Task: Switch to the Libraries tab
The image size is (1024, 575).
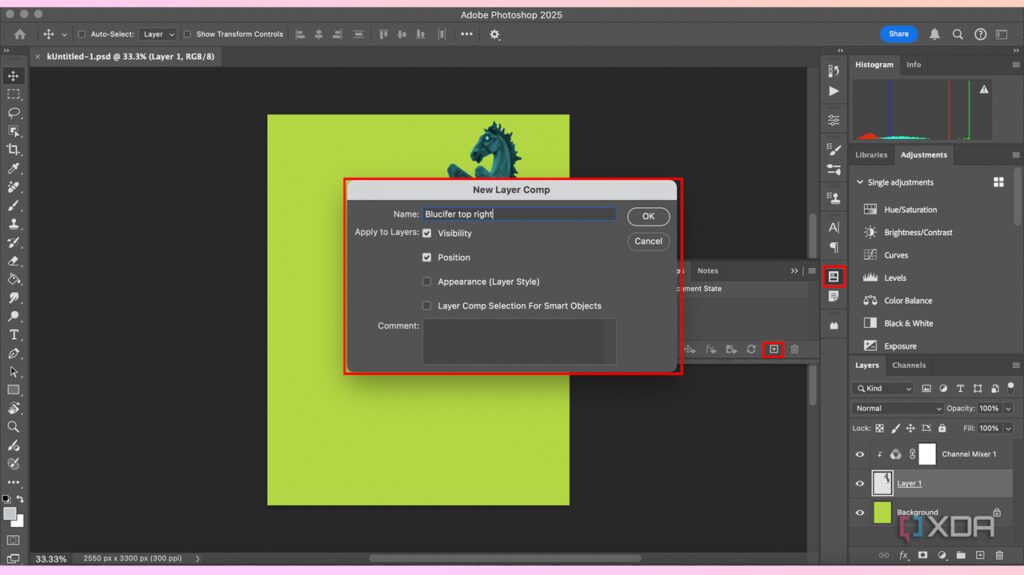Action: pyautogui.click(x=871, y=155)
